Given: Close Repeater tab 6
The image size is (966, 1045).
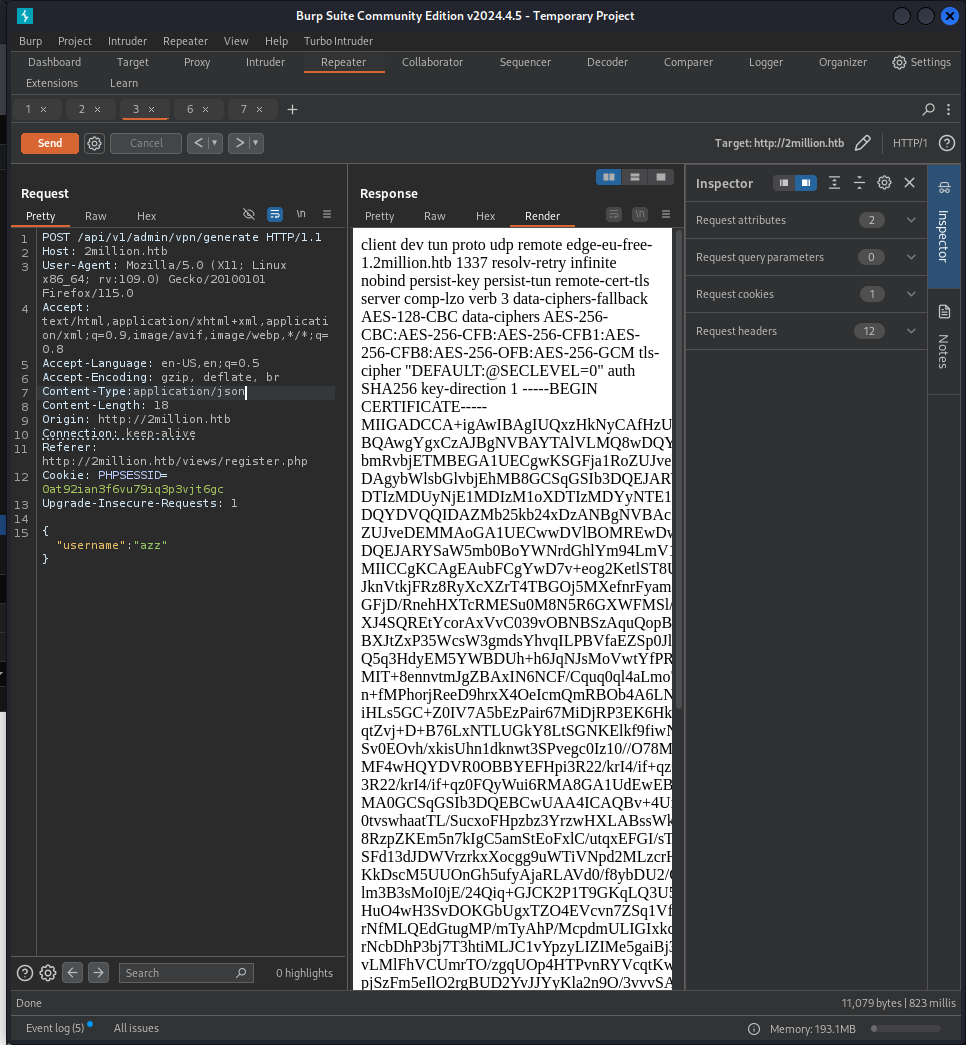Looking at the screenshot, I should coord(205,109).
